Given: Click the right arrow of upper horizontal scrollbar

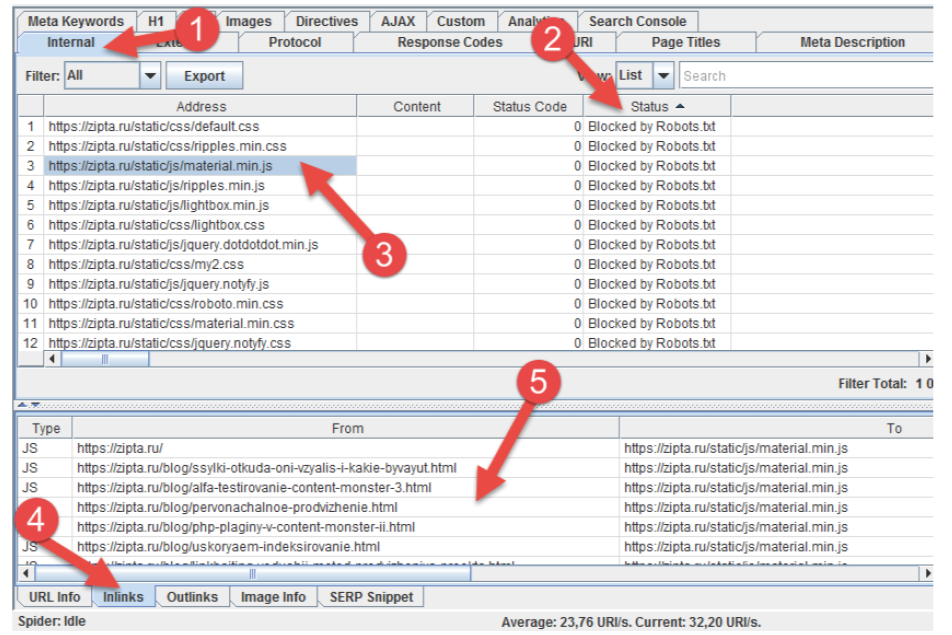Looking at the screenshot, I should (x=927, y=359).
